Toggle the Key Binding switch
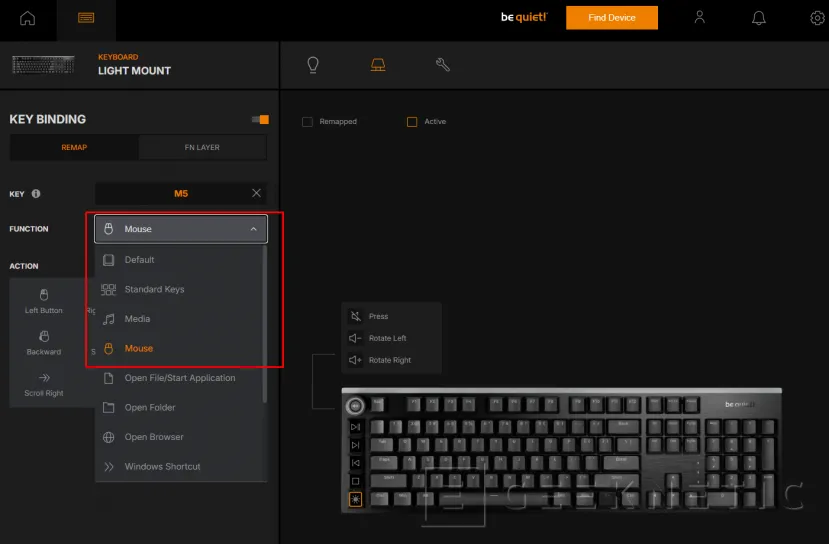Image resolution: width=829 pixels, height=544 pixels. click(x=260, y=120)
